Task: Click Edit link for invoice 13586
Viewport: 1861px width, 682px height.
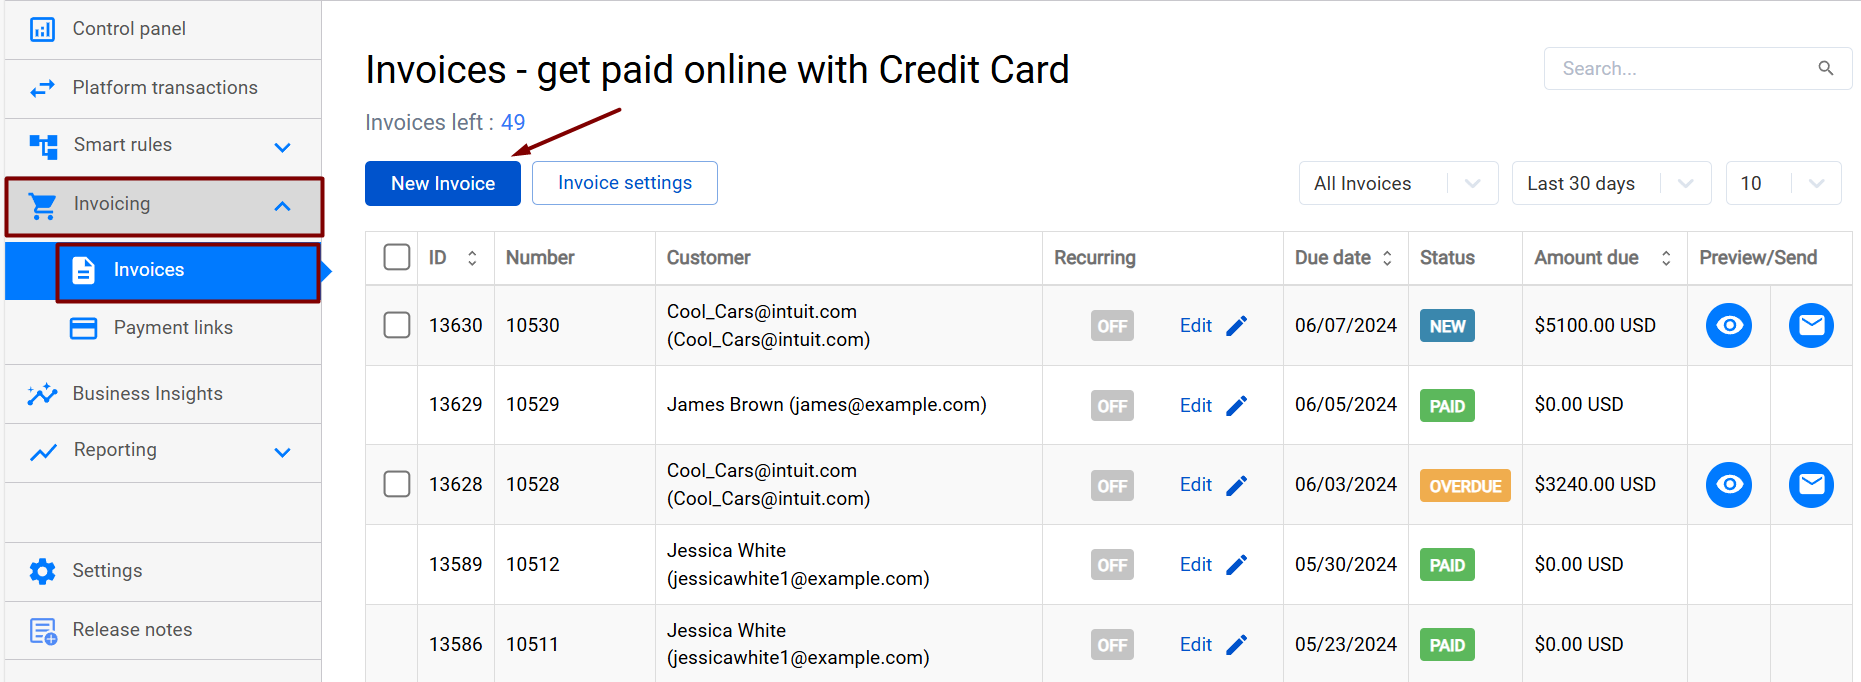Action: point(1196,645)
